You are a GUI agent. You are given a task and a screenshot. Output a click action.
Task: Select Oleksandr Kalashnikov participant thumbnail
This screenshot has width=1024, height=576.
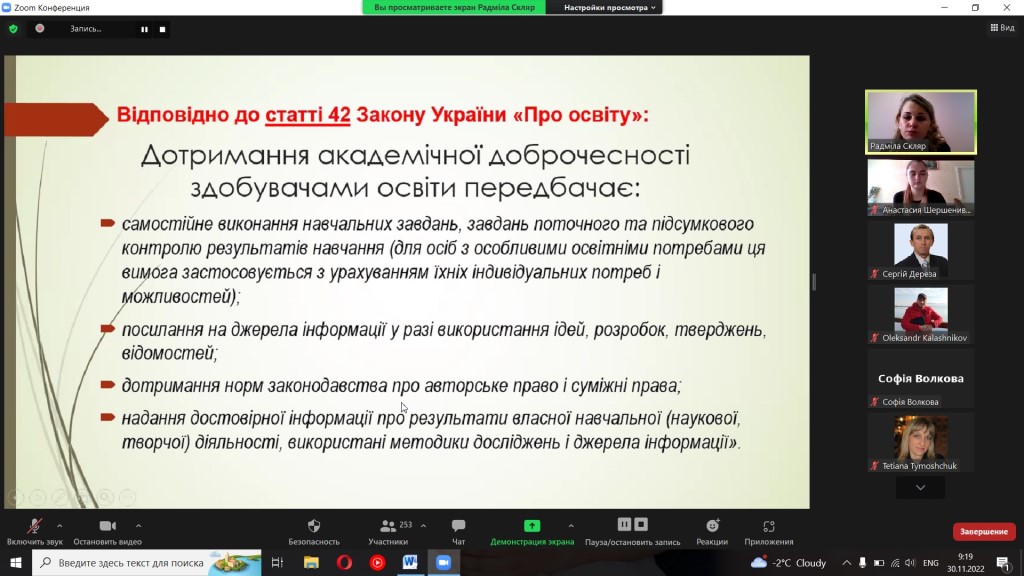[921, 315]
